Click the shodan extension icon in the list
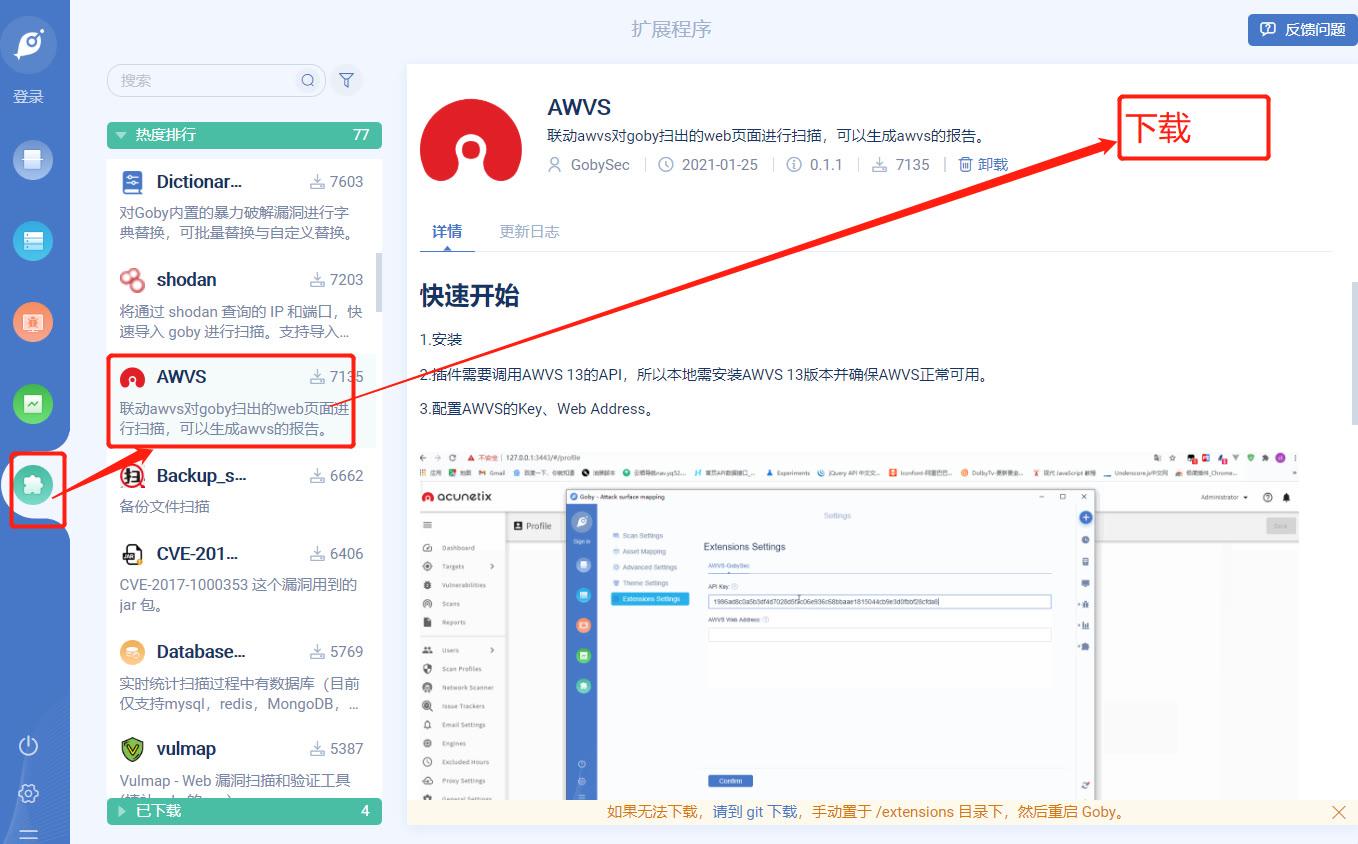This screenshot has width=1358, height=844. (131, 280)
